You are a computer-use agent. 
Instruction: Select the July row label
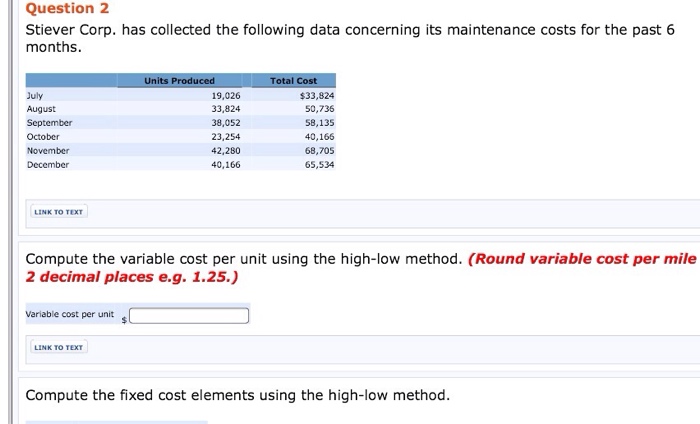(x=35, y=96)
